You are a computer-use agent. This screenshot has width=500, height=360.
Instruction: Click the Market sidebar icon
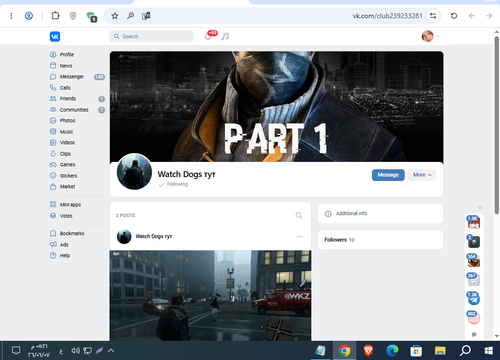(x=53, y=187)
